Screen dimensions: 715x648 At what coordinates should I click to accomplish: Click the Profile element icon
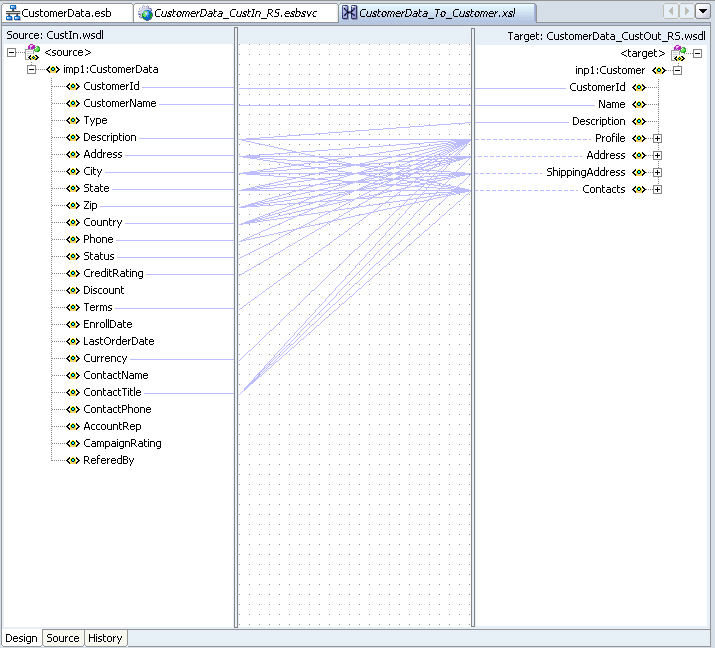point(639,139)
